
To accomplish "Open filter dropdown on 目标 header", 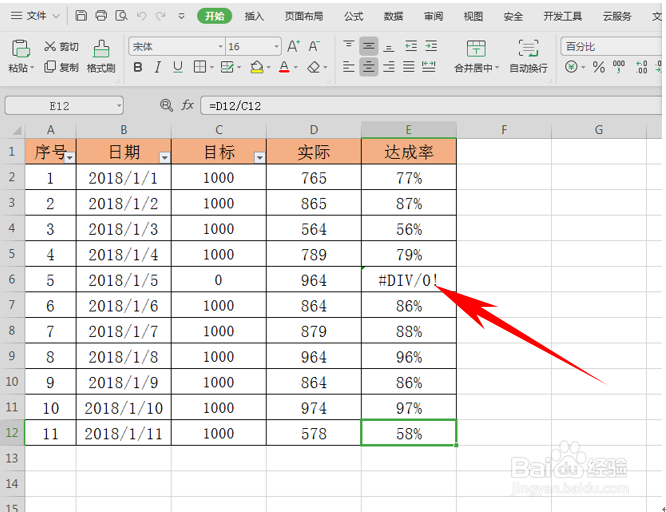I will [x=260, y=158].
